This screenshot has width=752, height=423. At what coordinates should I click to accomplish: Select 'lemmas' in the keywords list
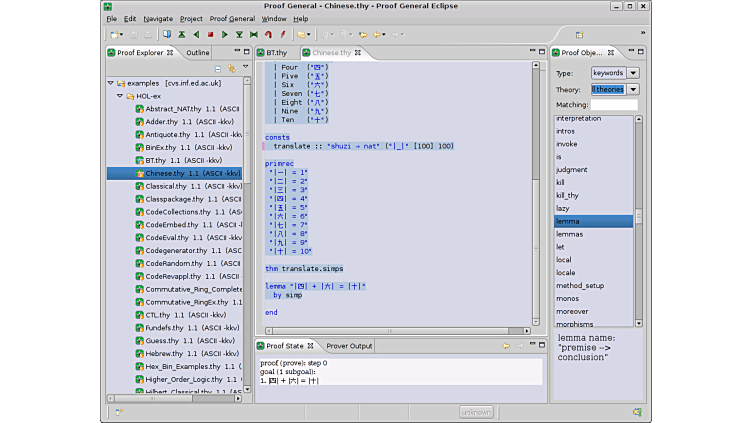tap(569, 234)
